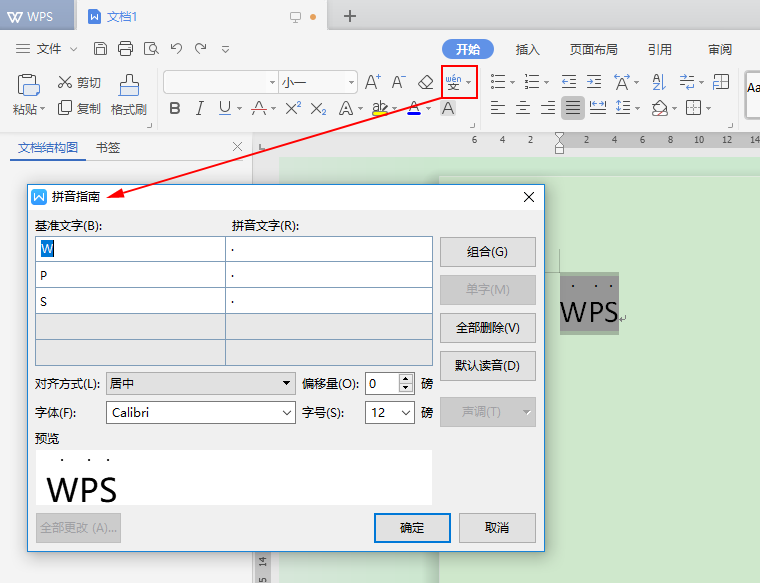
Task: Click 默认读音(D) button
Action: (x=488, y=365)
